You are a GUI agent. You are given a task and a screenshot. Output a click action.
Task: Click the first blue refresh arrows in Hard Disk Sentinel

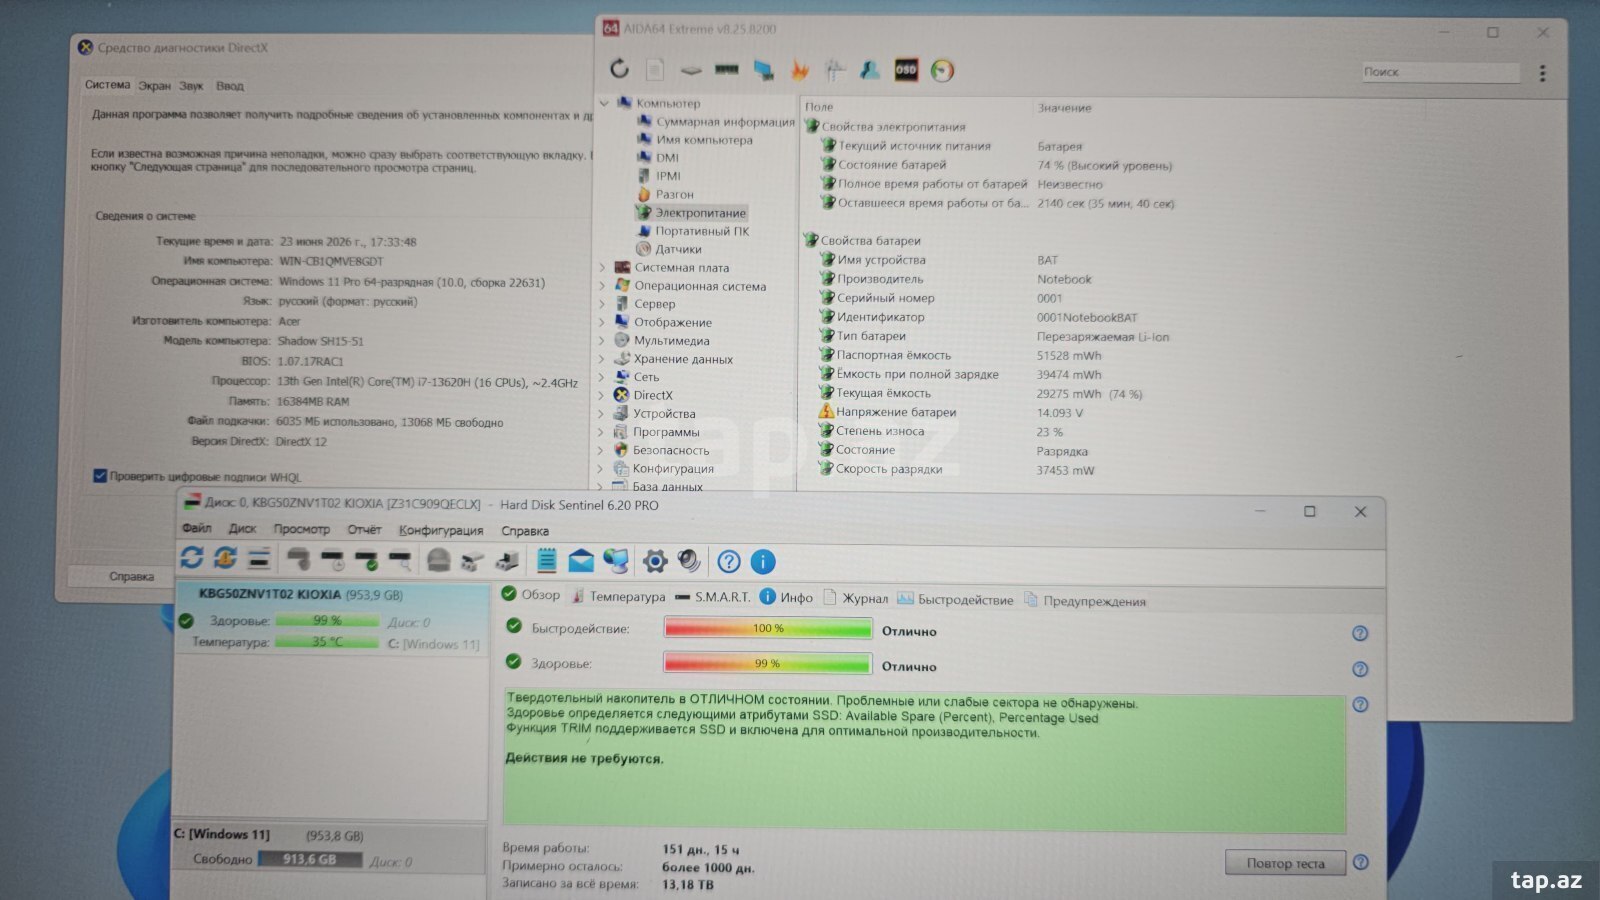pos(192,558)
